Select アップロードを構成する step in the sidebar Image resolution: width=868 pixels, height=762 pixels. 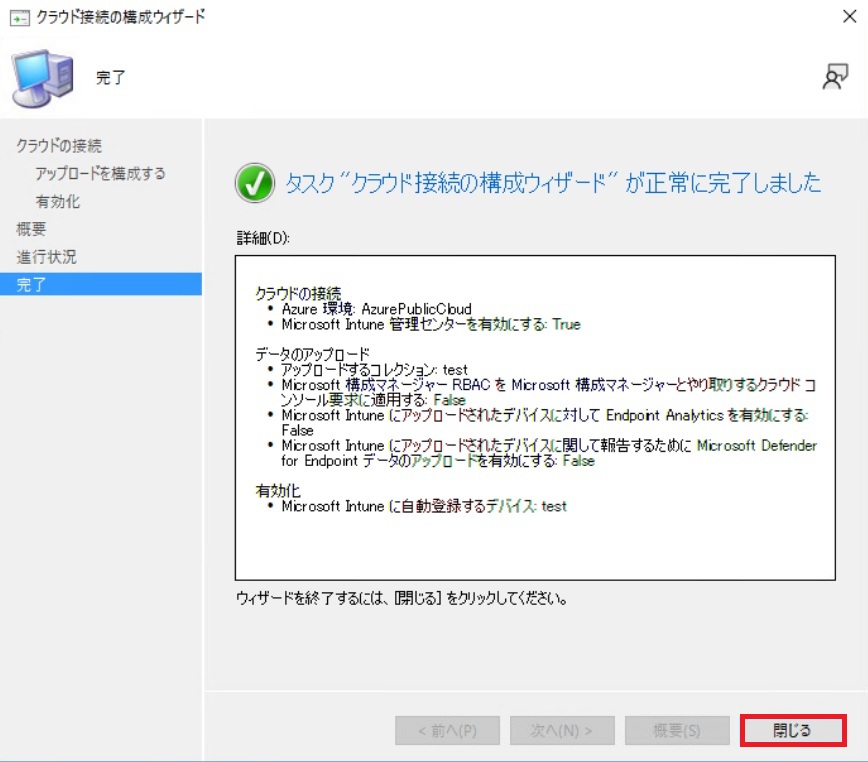[x=100, y=173]
